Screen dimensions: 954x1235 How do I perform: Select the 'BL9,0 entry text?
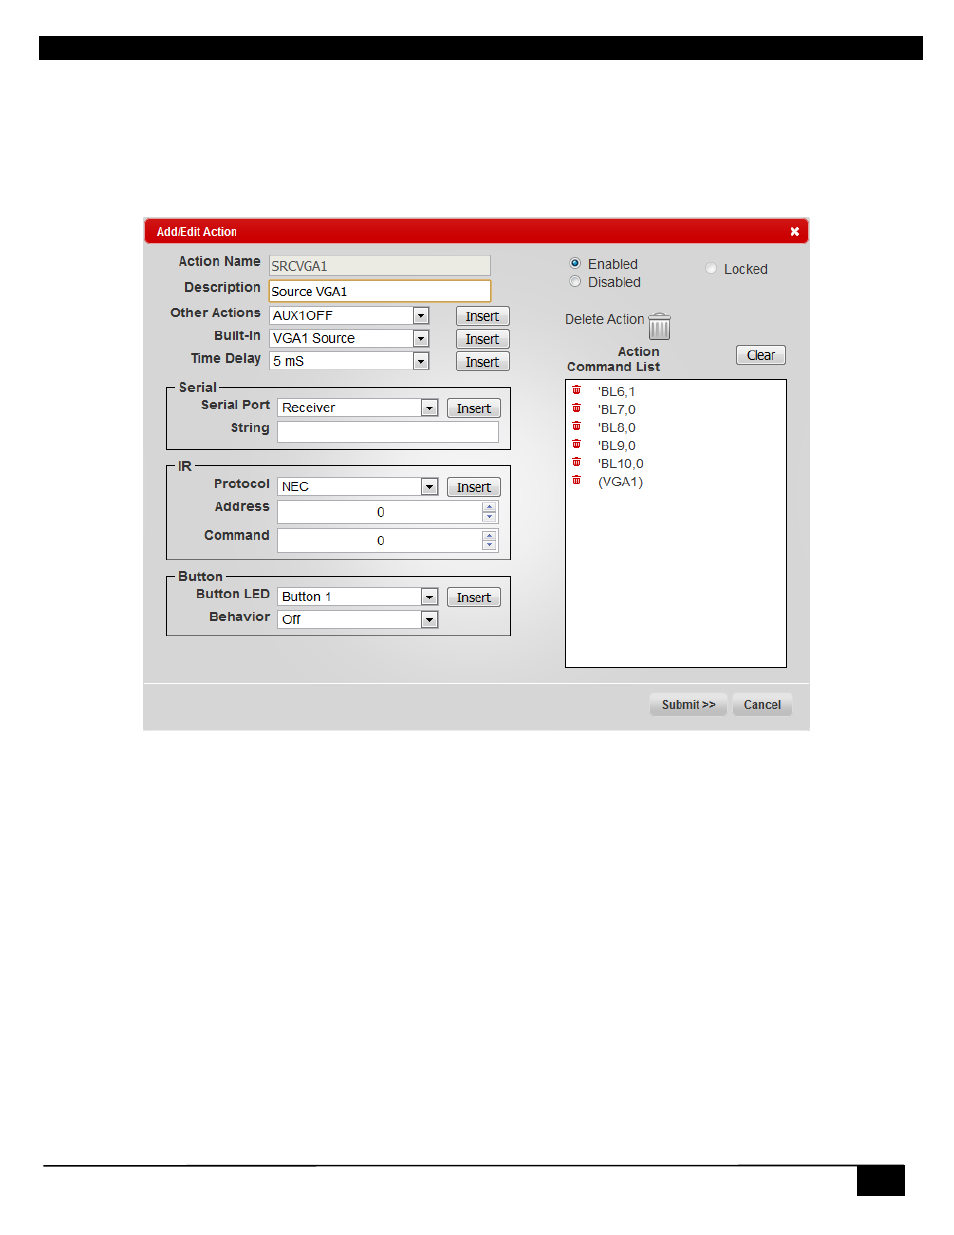tap(616, 445)
